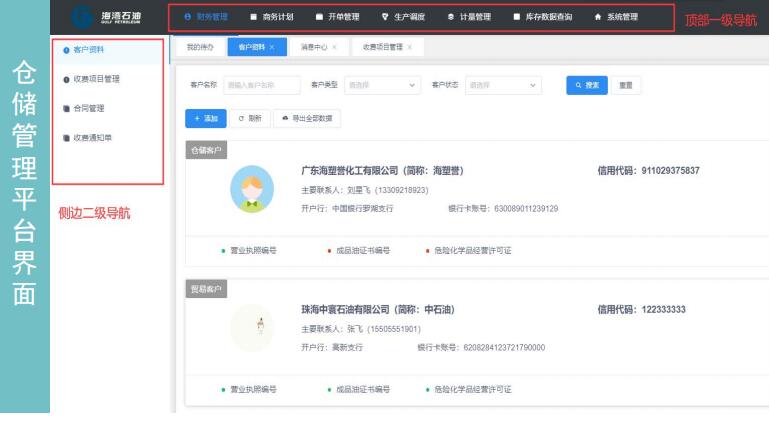Switch to the 我的待办 tab

coord(201,47)
